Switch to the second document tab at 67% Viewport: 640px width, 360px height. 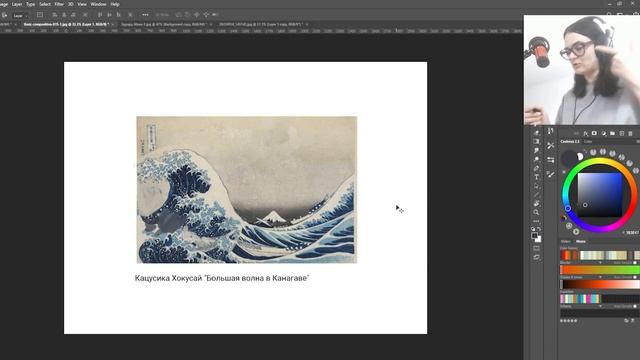click(163, 24)
